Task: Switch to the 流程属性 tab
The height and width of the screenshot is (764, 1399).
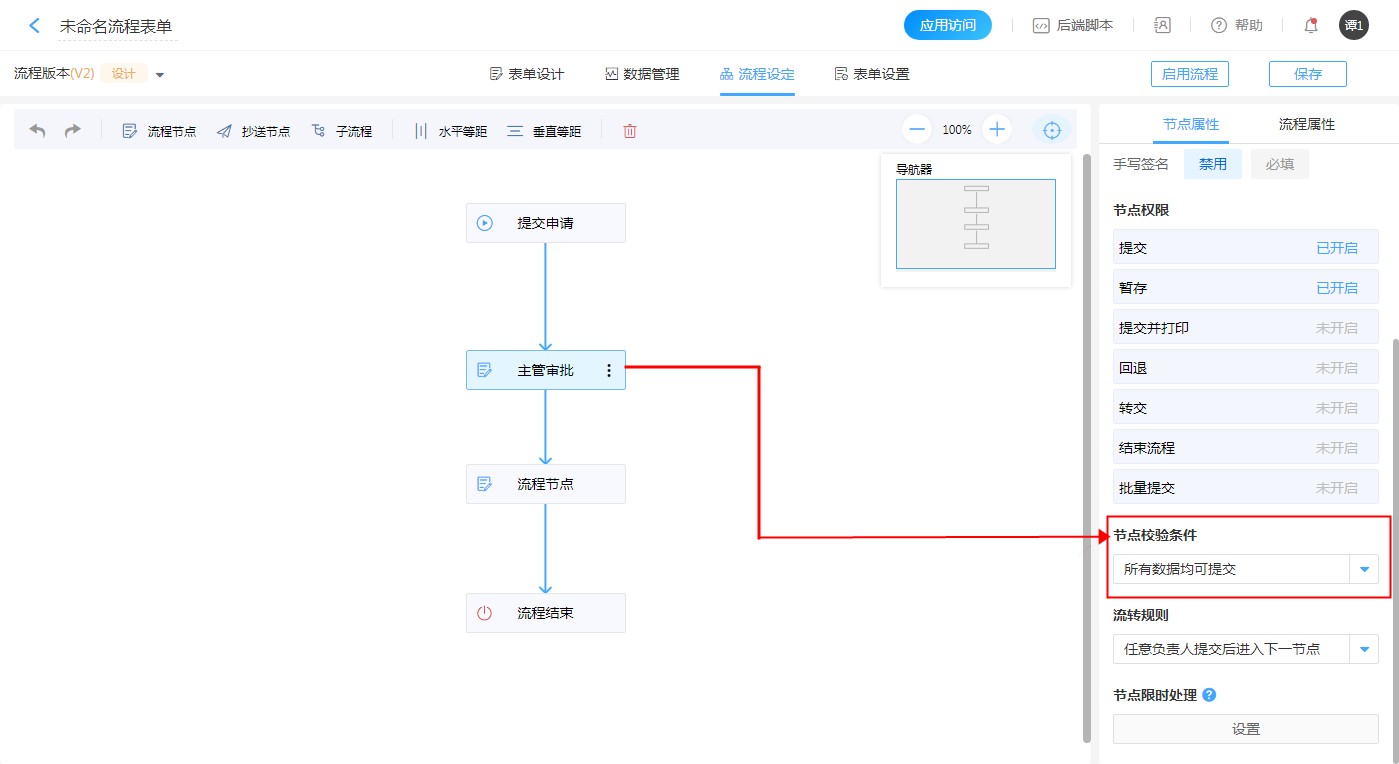Action: 1306,125
